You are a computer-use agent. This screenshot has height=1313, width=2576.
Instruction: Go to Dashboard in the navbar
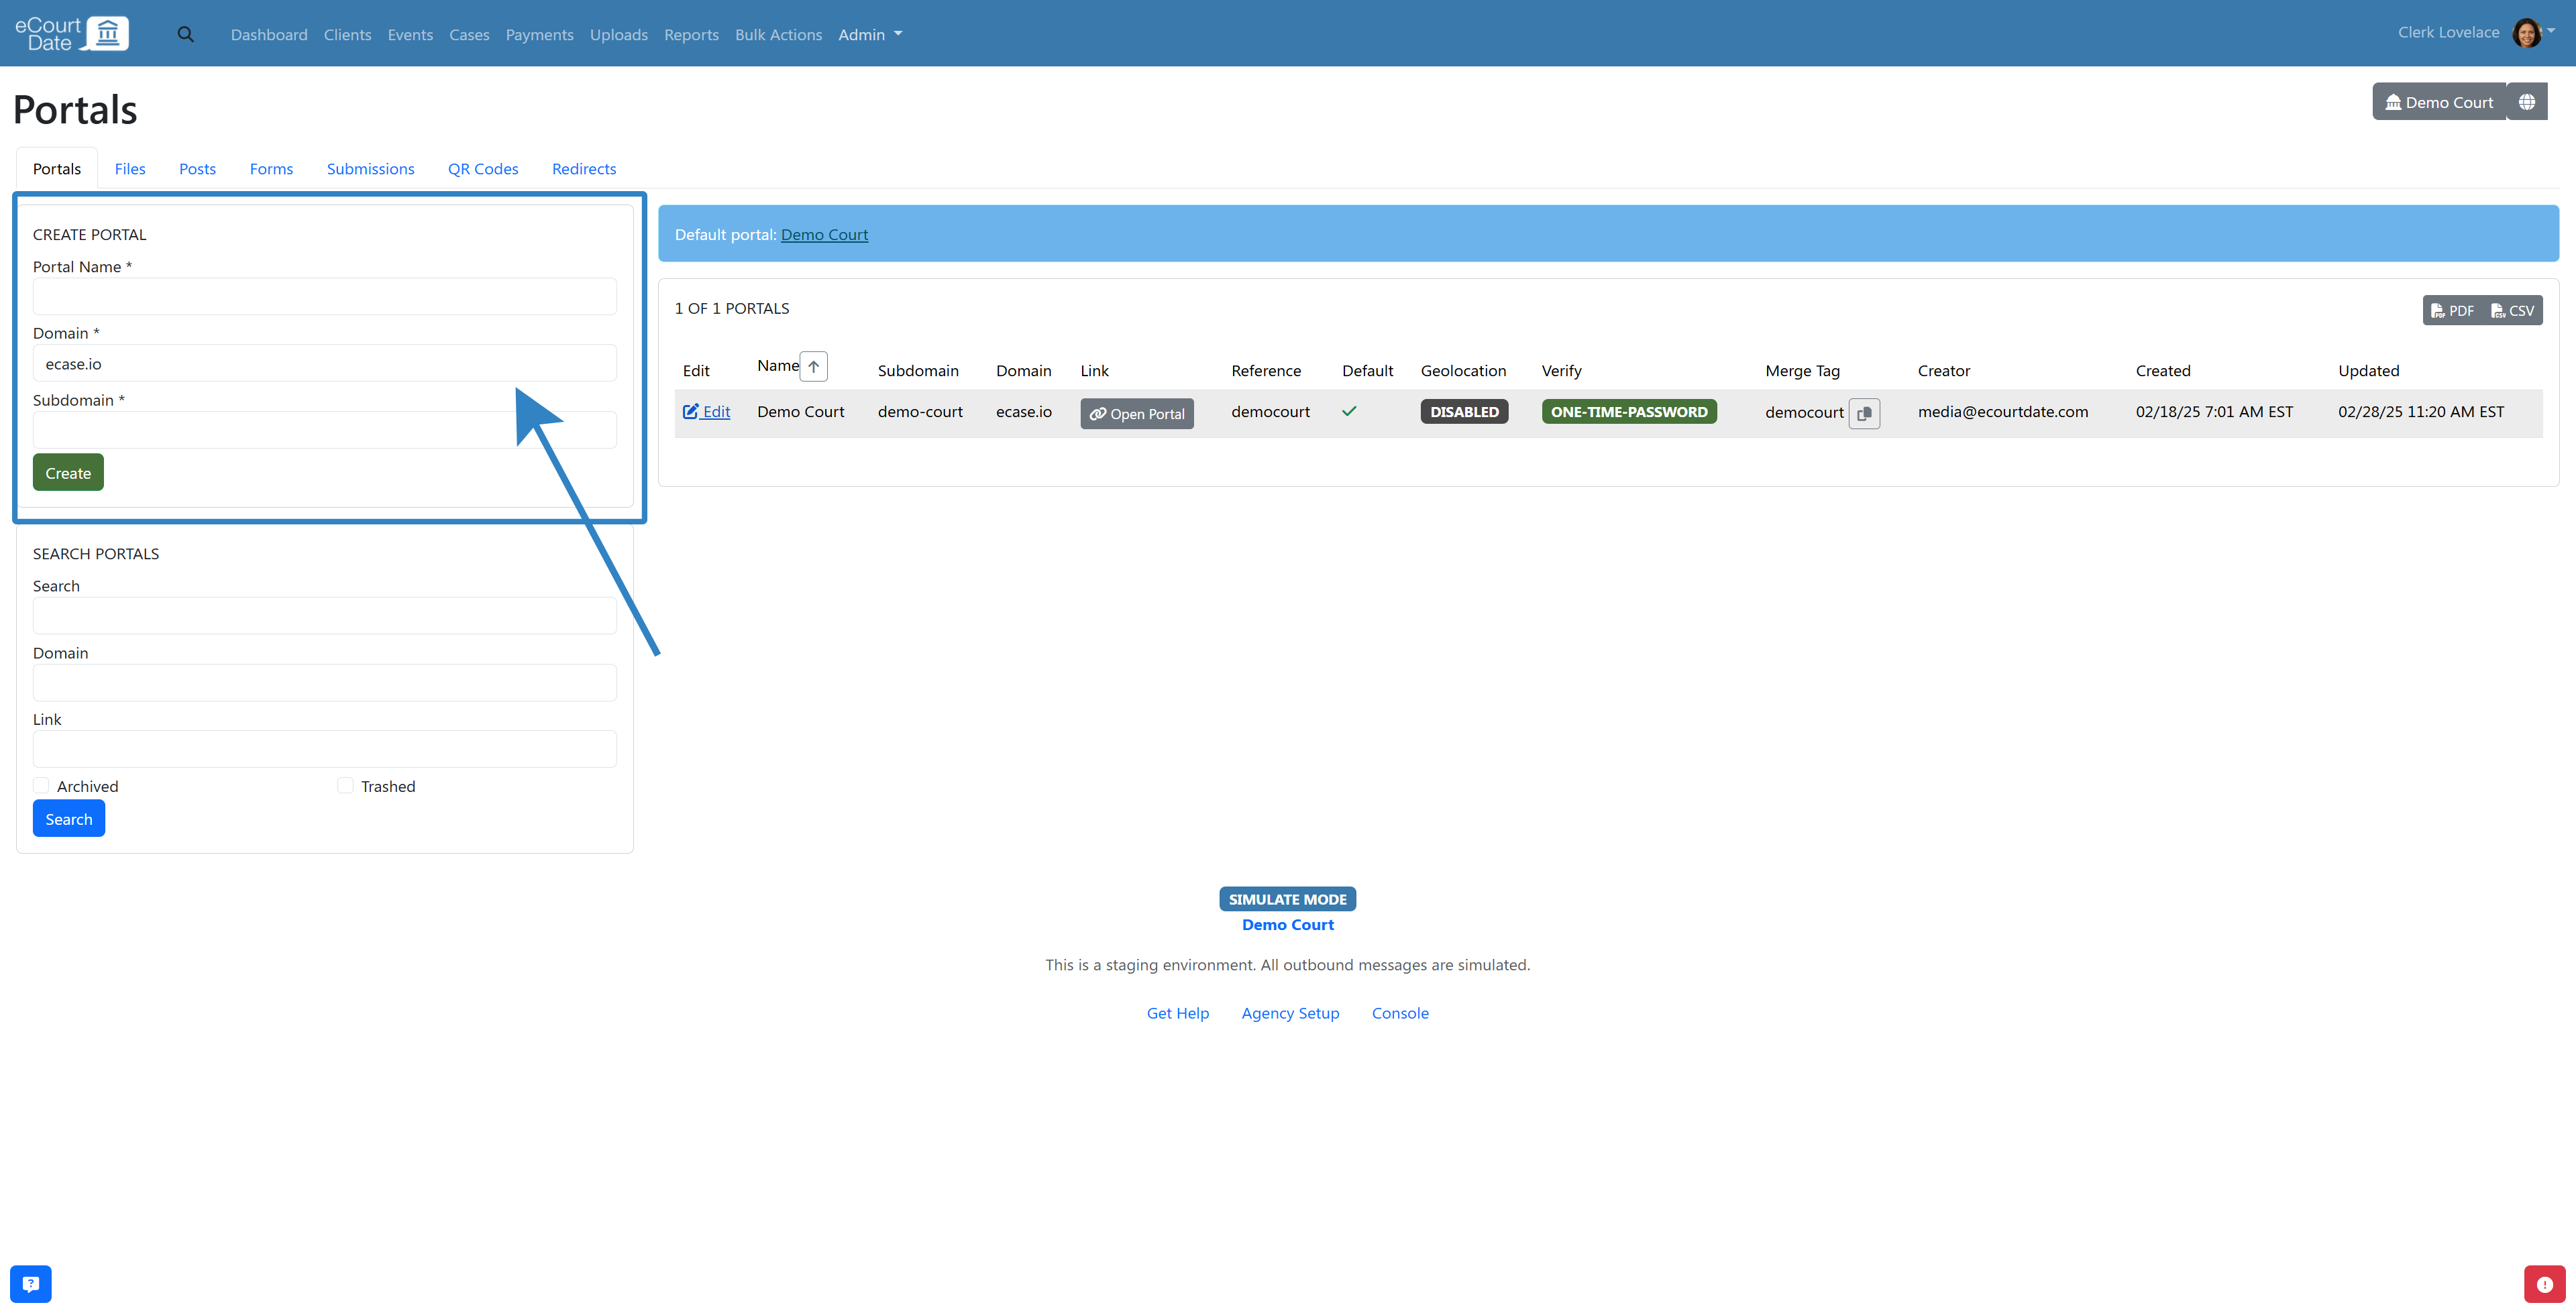point(269,34)
